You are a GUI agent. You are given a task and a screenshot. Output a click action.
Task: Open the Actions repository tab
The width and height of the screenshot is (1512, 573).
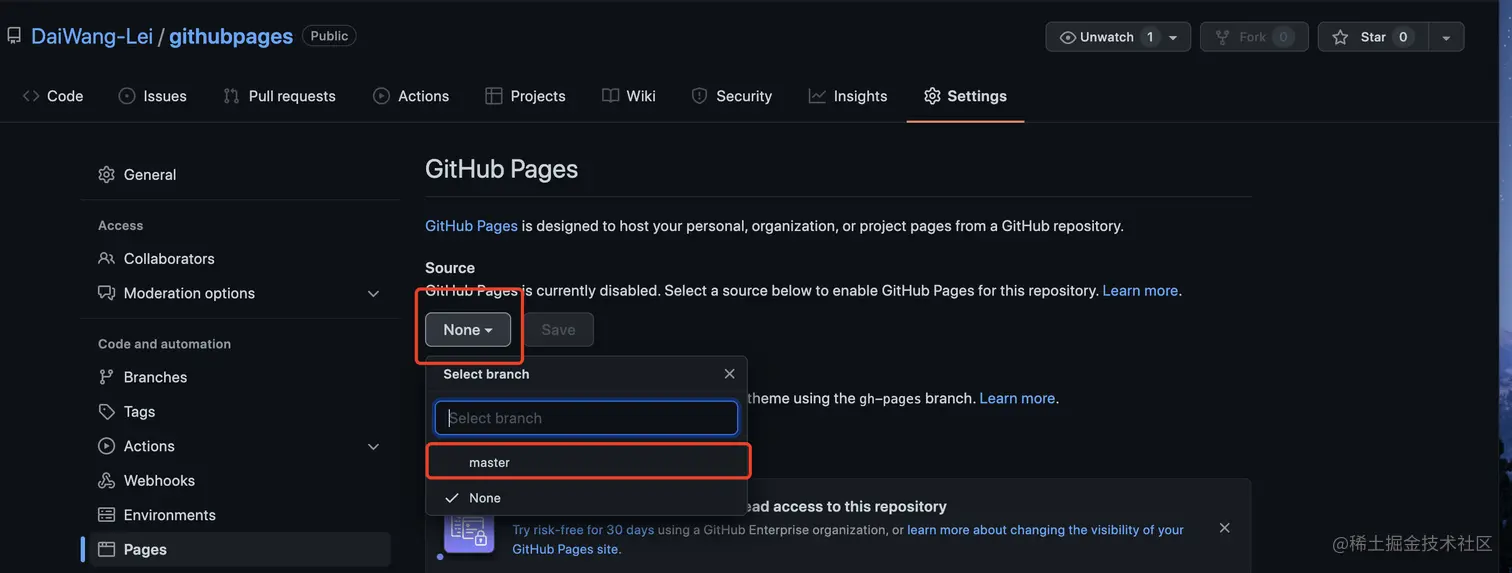pos(411,96)
